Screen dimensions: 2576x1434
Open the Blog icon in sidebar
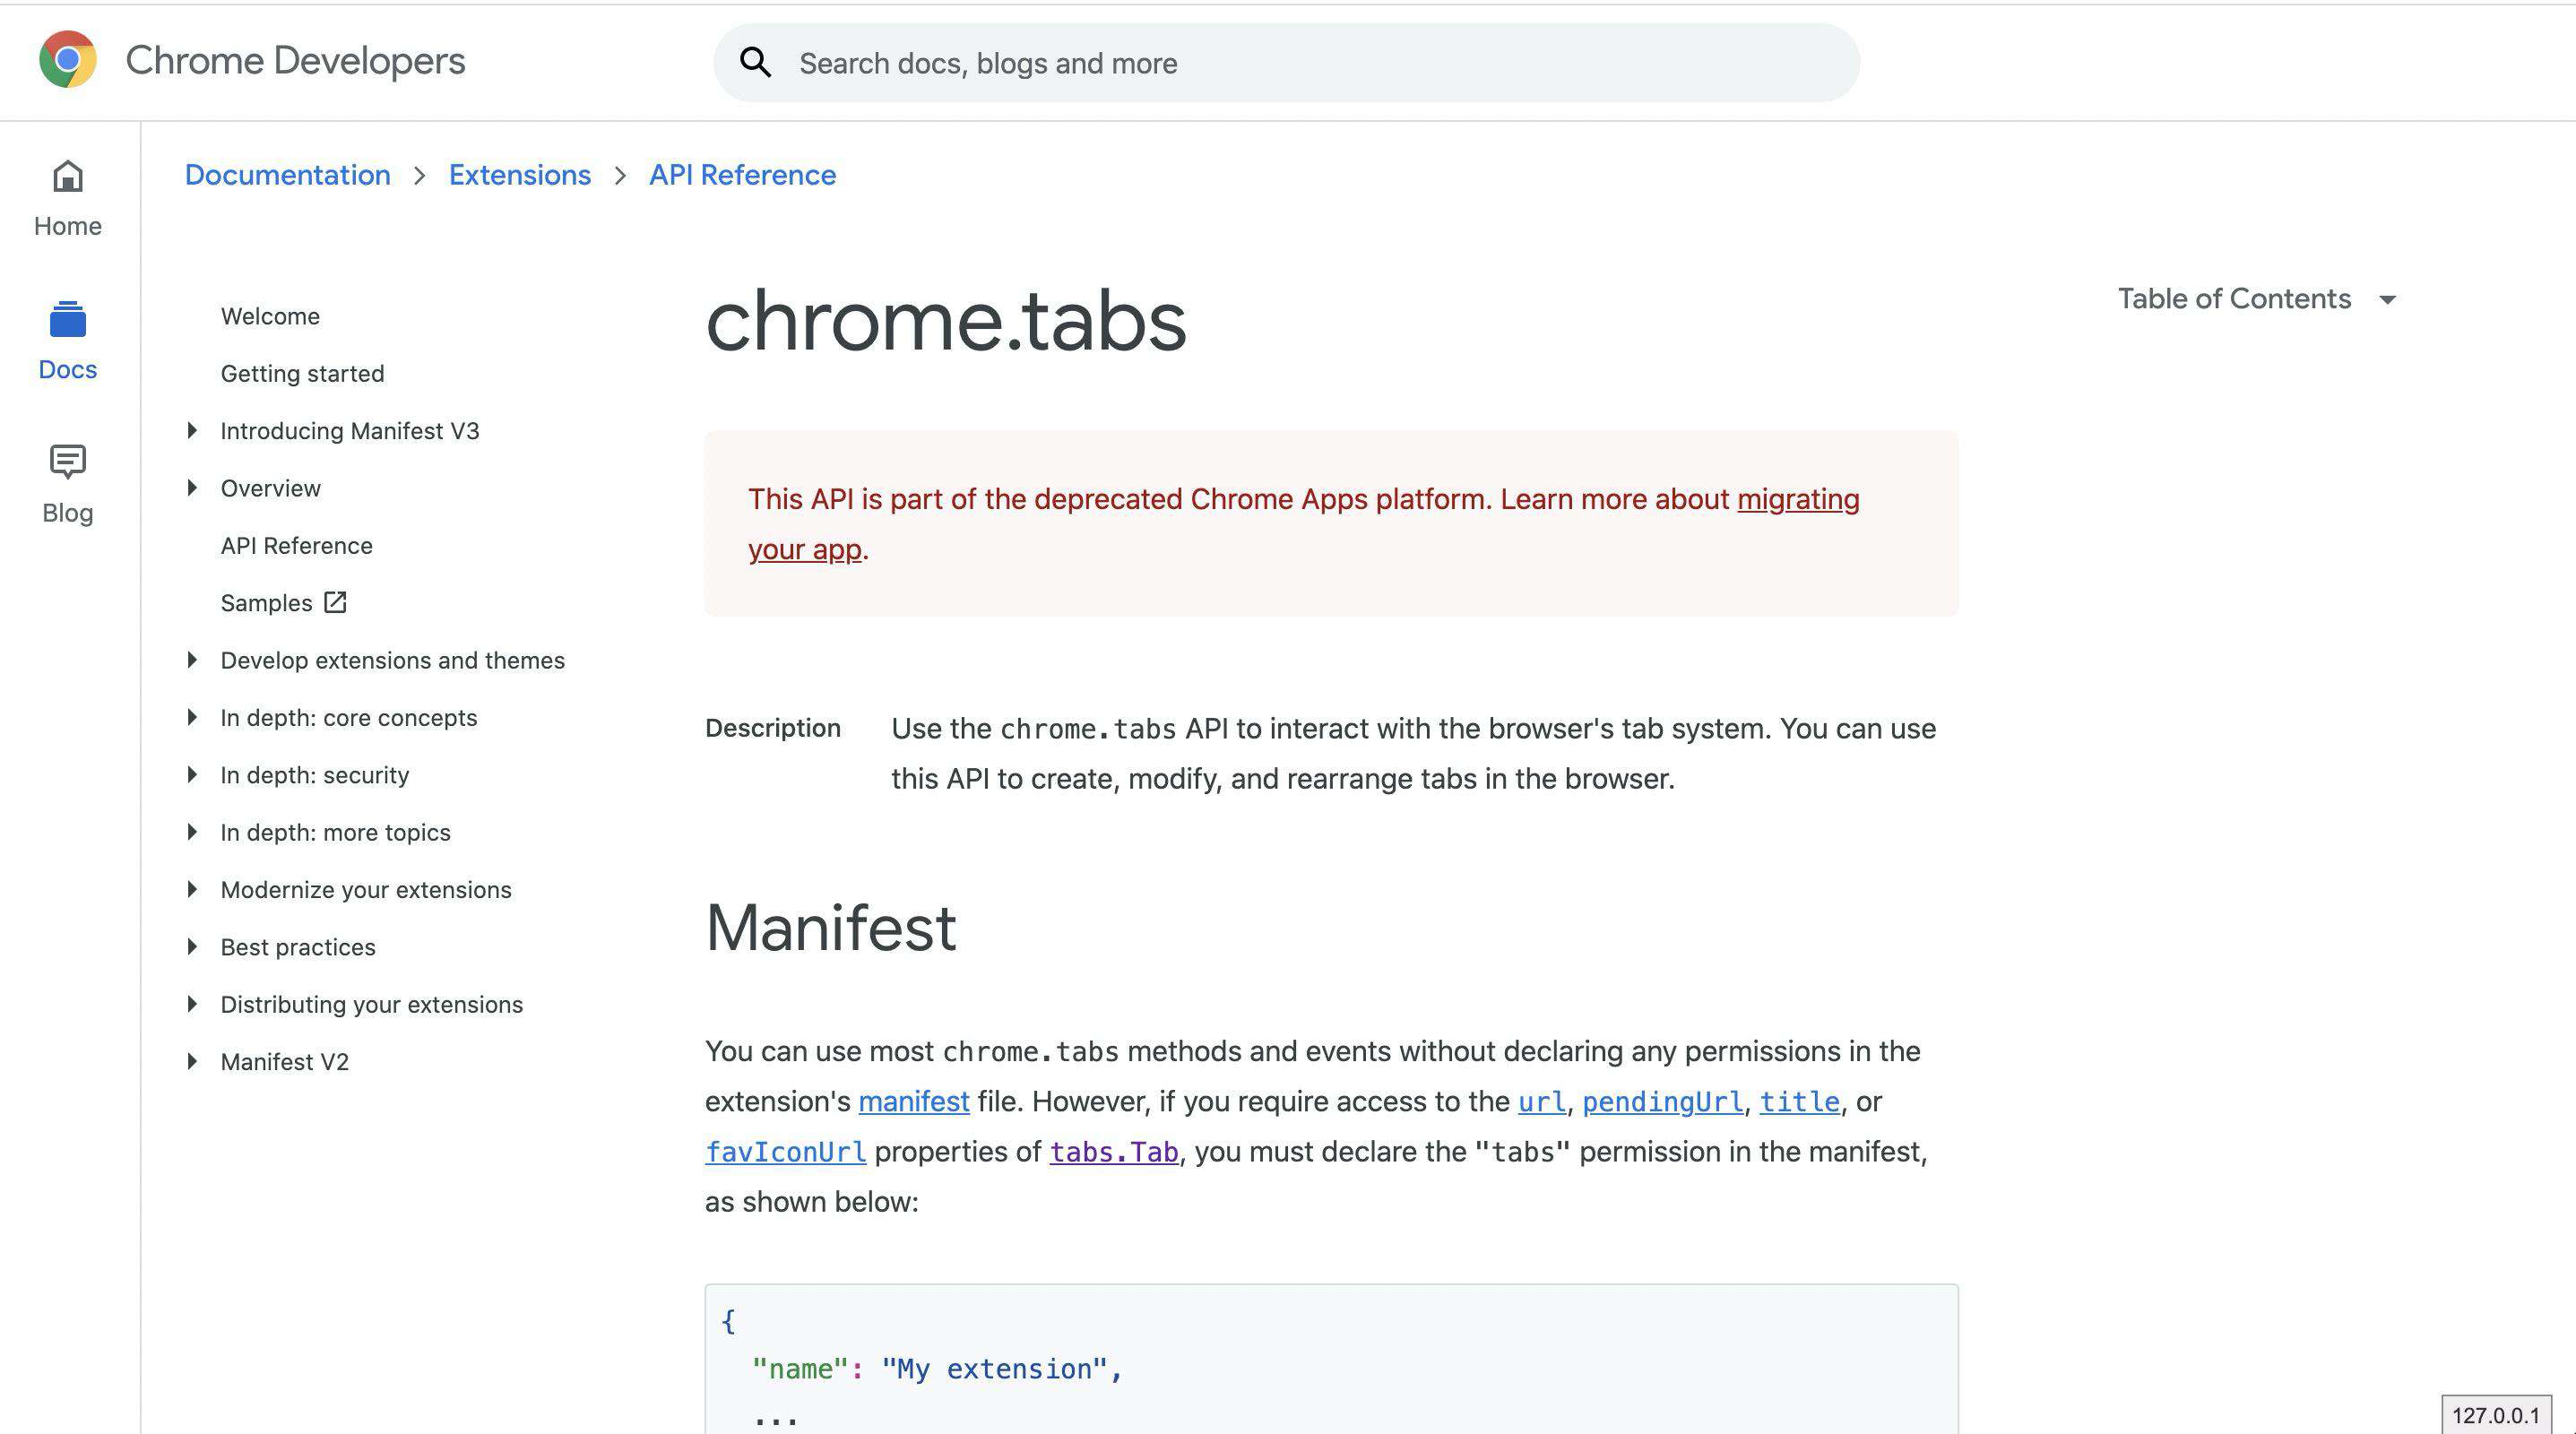[x=68, y=462]
